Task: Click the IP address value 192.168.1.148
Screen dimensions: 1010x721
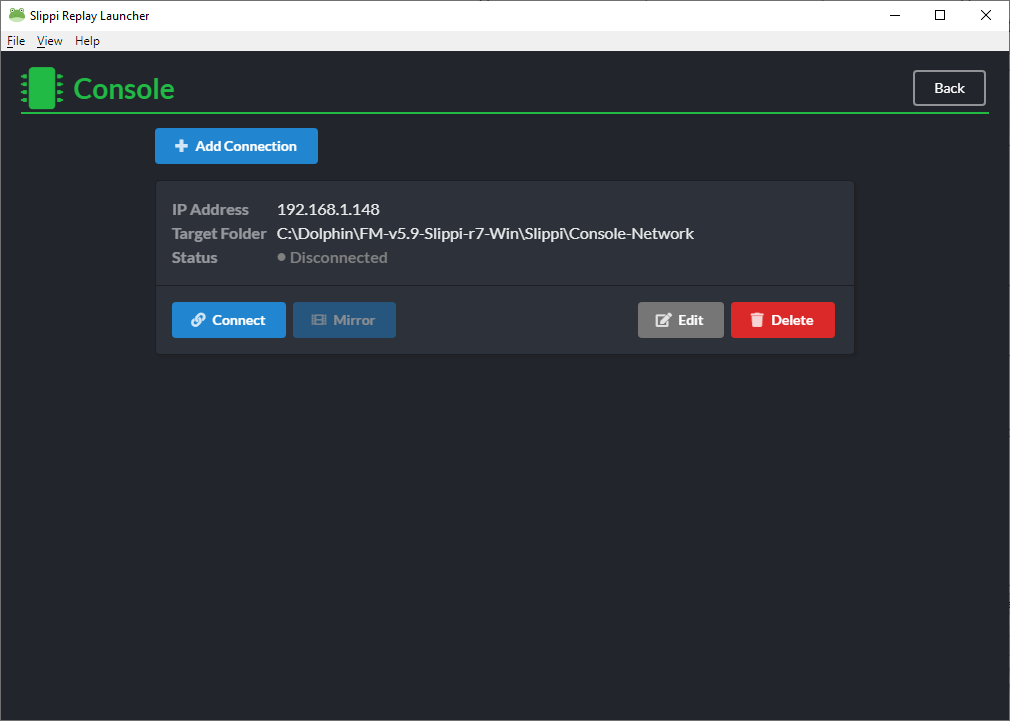Action: [329, 209]
